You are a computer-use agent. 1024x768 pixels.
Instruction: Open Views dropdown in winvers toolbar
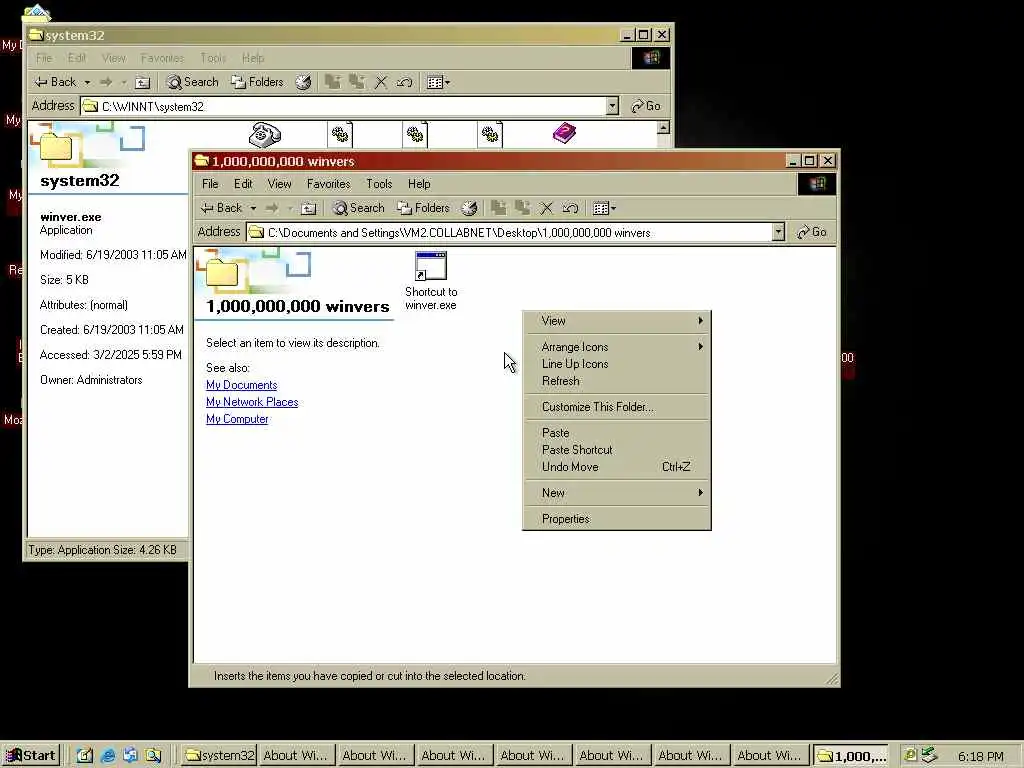(x=604, y=208)
